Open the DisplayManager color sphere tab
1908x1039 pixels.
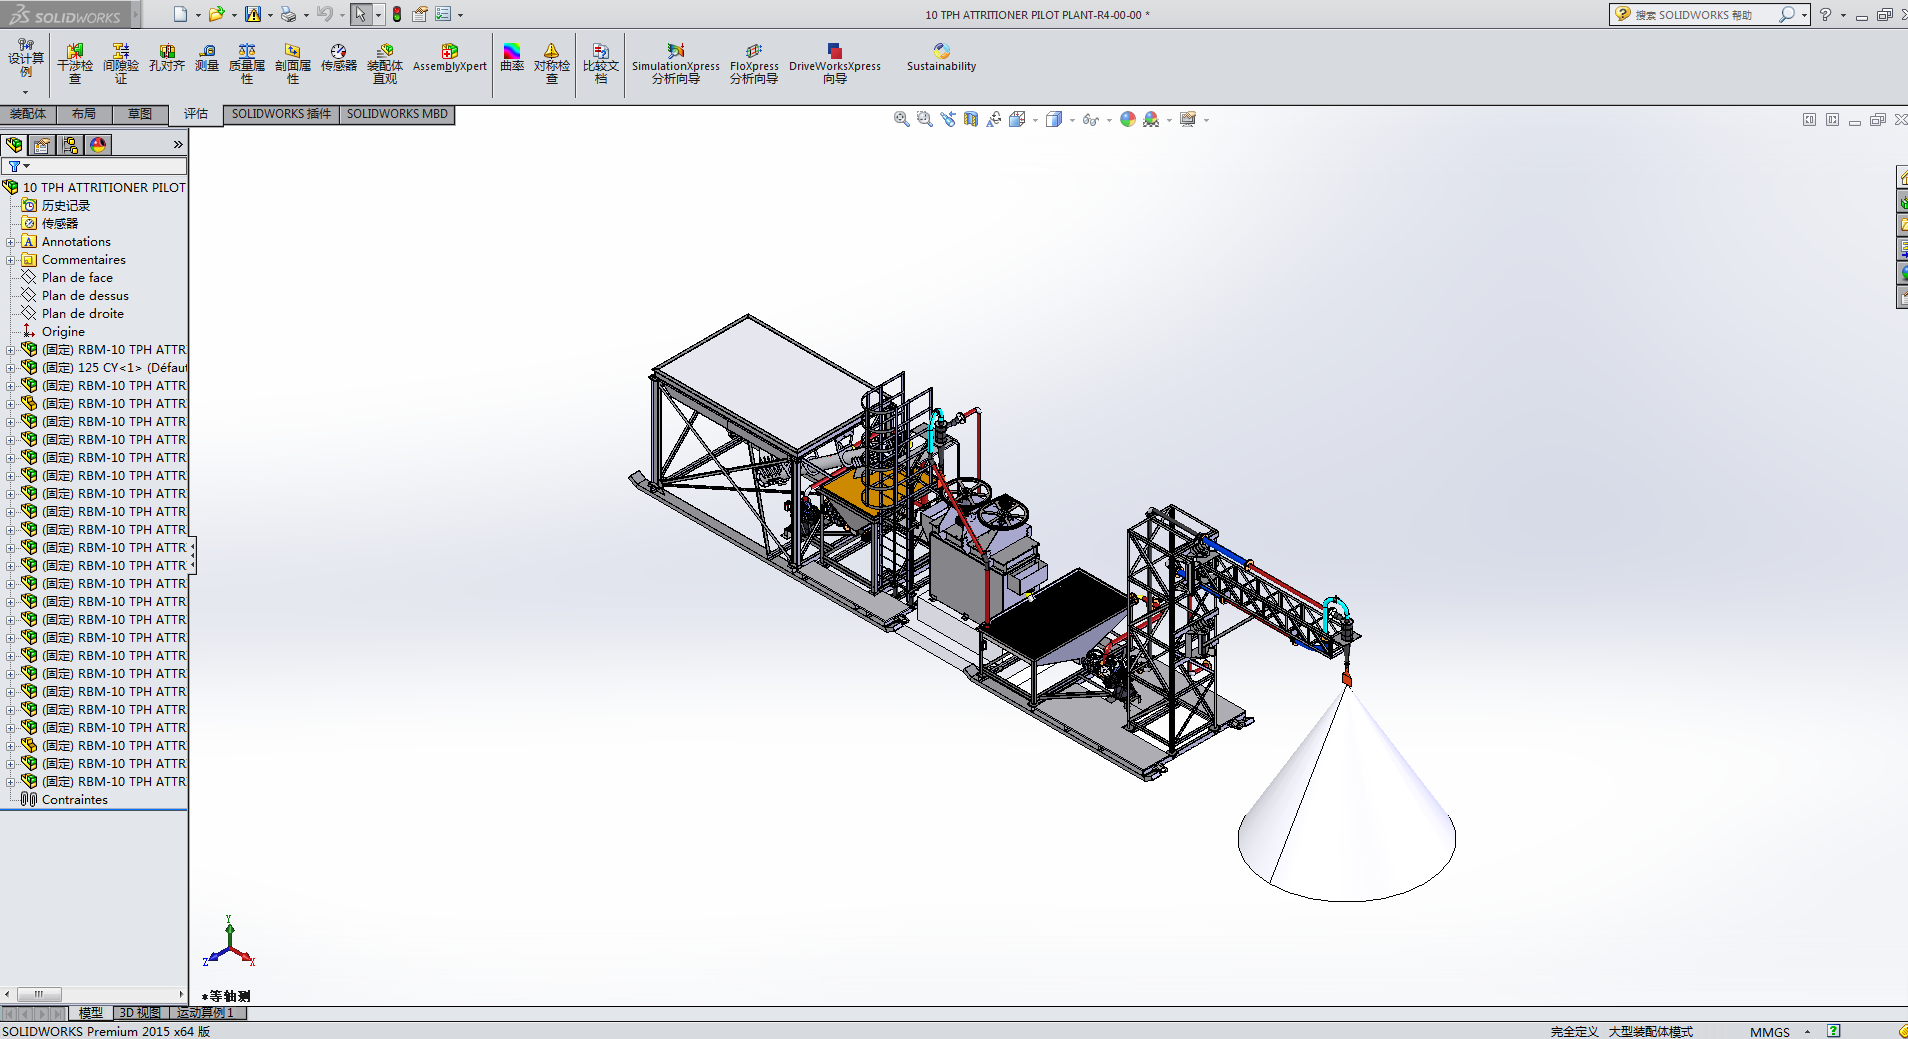[98, 145]
